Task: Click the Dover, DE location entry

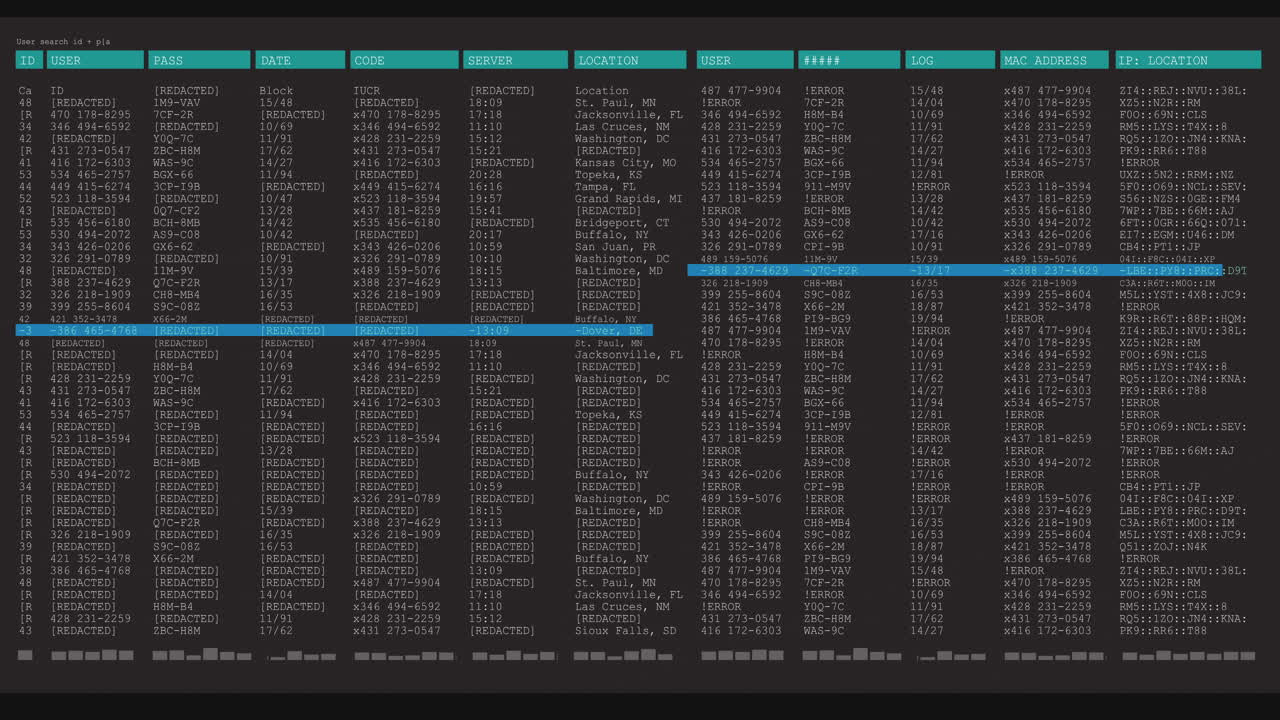Action: (x=610, y=331)
